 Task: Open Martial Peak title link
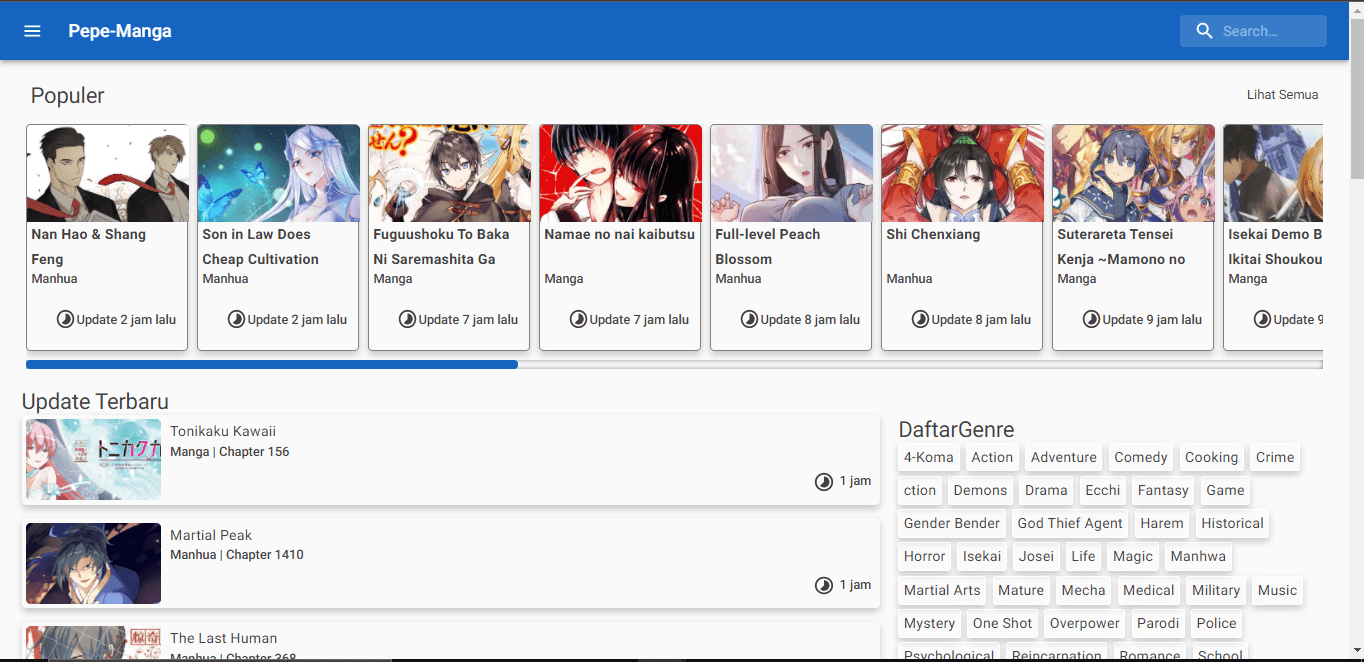coord(211,535)
